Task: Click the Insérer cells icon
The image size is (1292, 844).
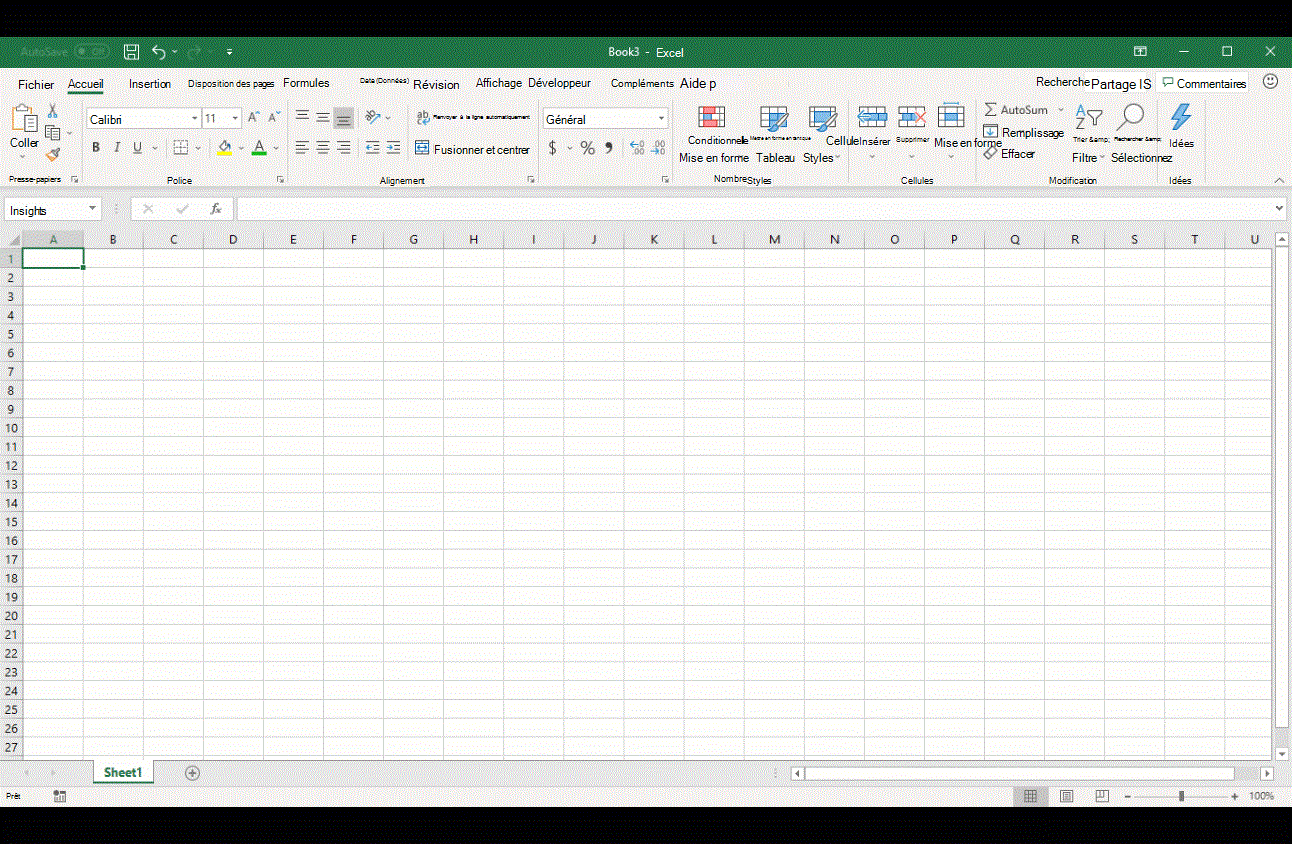Action: tap(872, 117)
